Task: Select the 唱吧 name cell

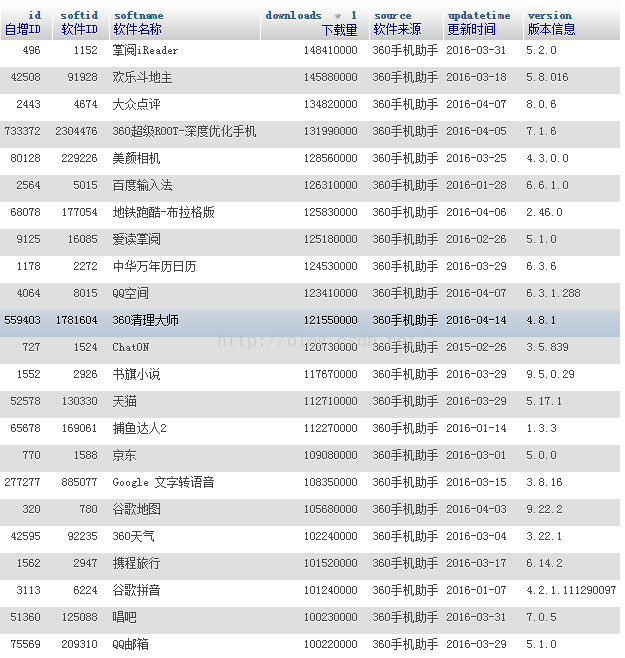Action: point(124,617)
